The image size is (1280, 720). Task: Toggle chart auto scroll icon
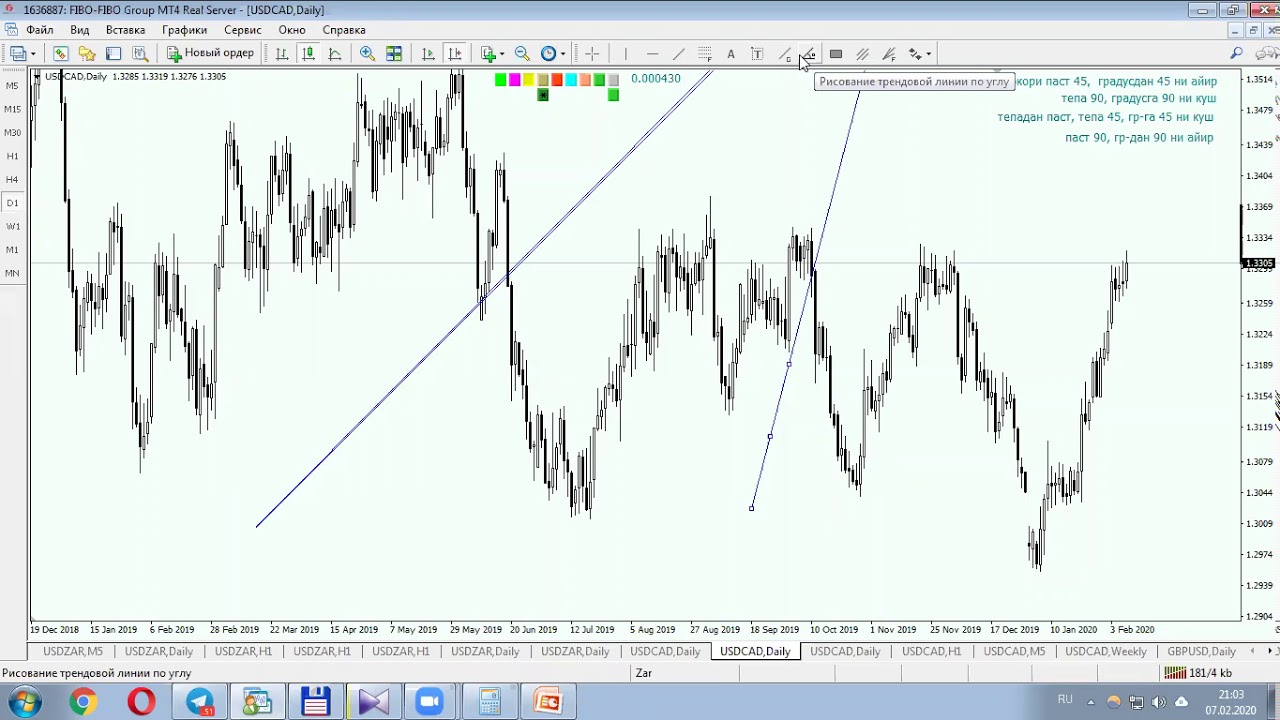pos(428,54)
